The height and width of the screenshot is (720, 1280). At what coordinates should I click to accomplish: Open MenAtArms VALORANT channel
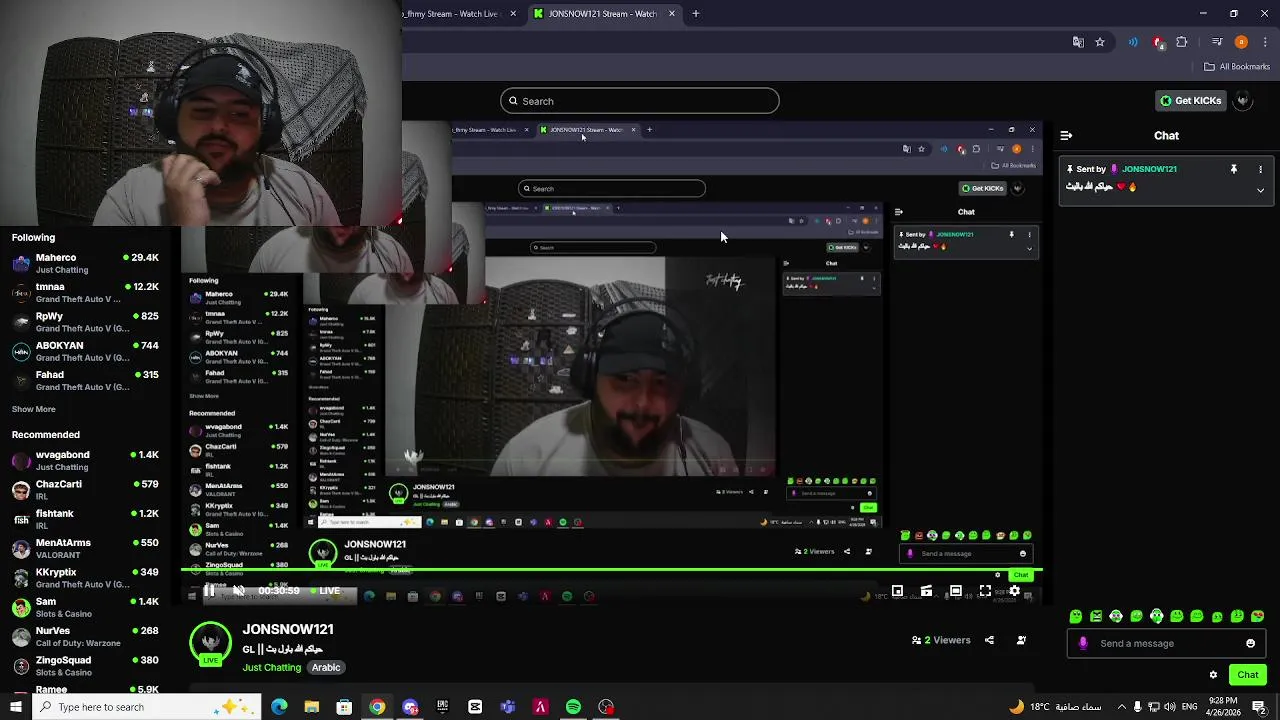click(85, 548)
